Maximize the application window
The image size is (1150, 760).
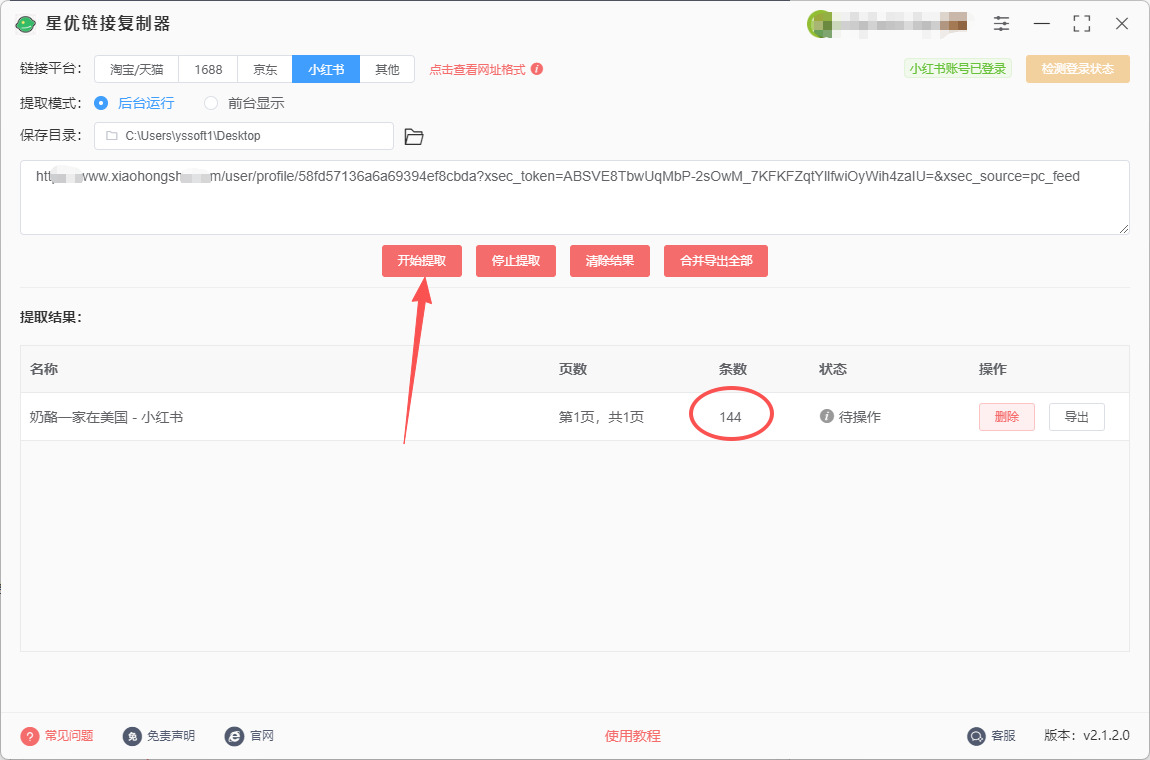coord(1082,23)
